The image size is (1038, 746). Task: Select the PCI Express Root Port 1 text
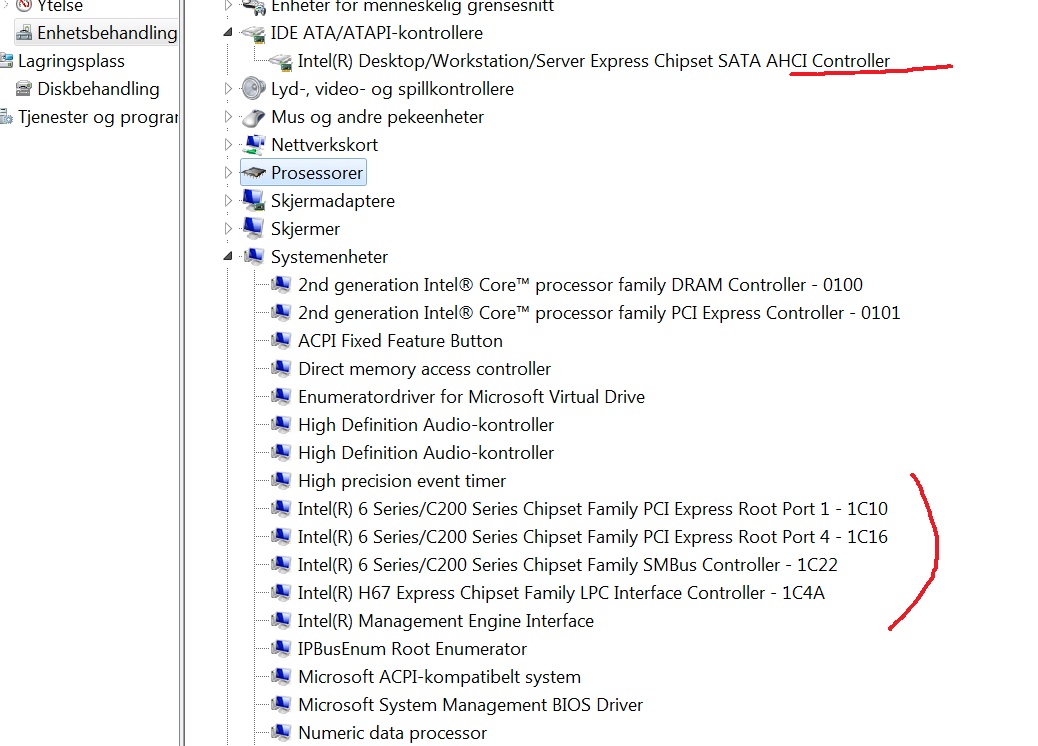click(x=592, y=508)
